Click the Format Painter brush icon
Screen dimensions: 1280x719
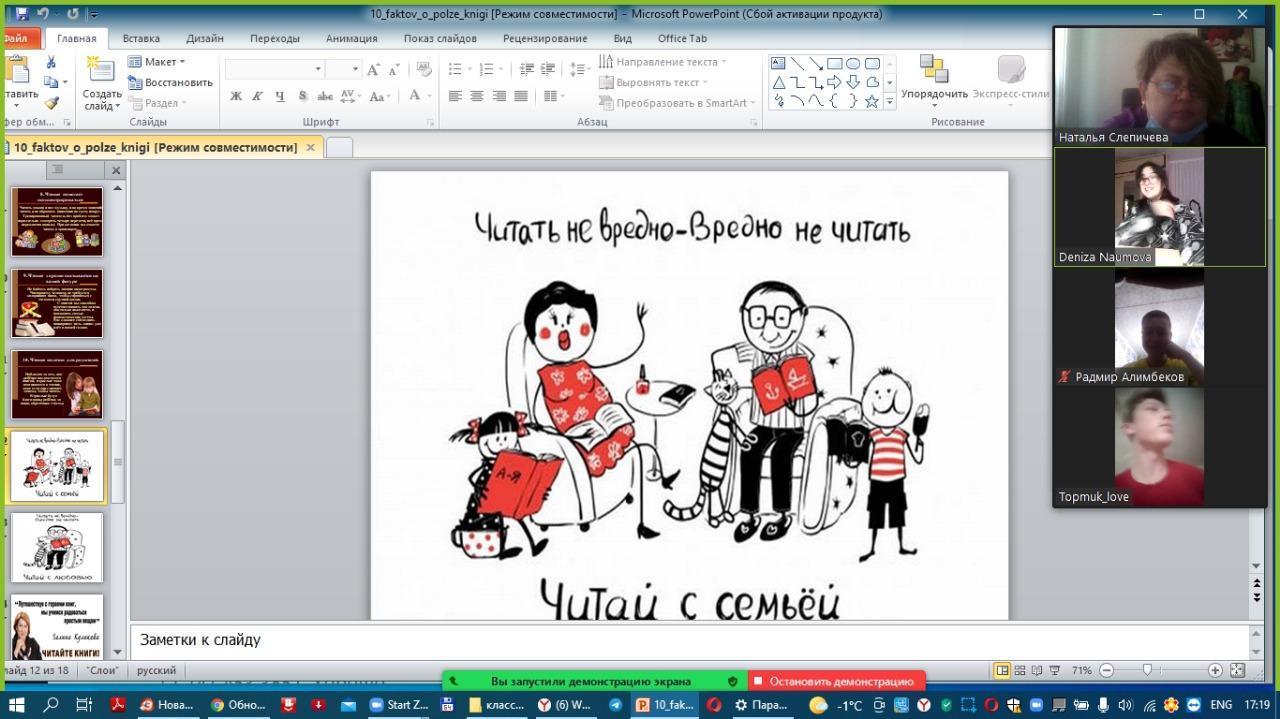click(51, 102)
